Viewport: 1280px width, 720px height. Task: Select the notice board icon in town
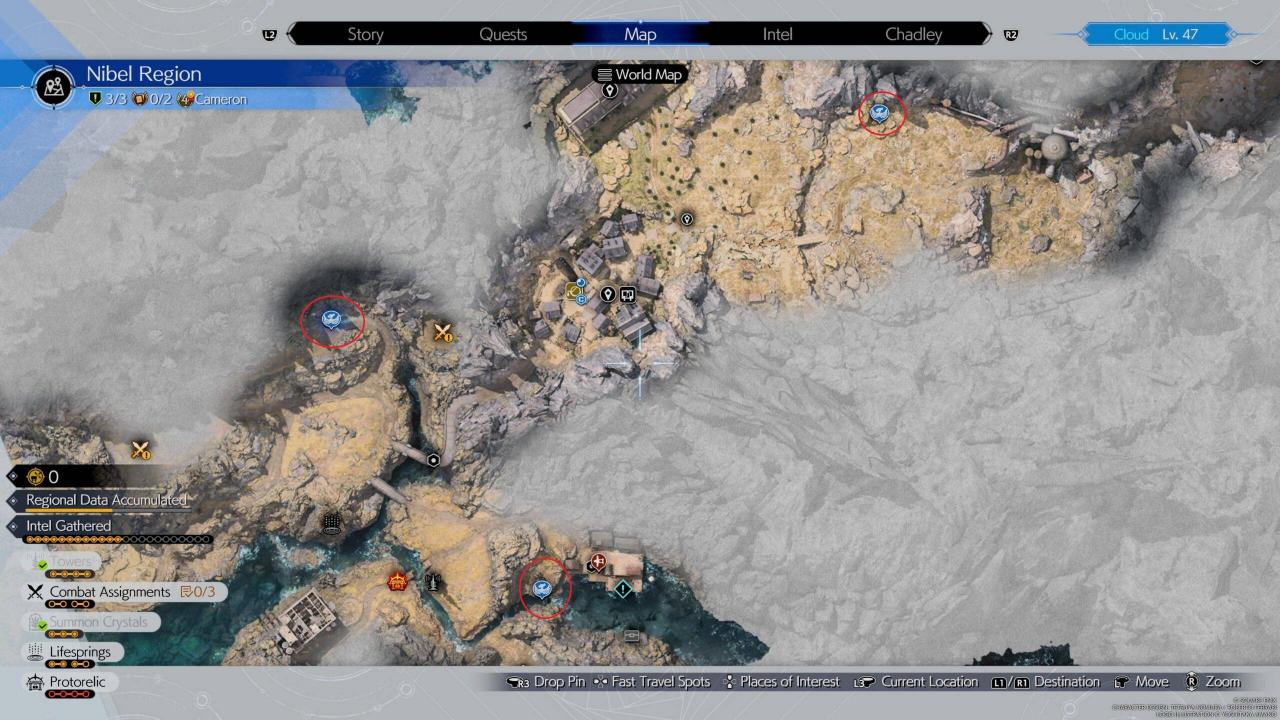tap(628, 294)
